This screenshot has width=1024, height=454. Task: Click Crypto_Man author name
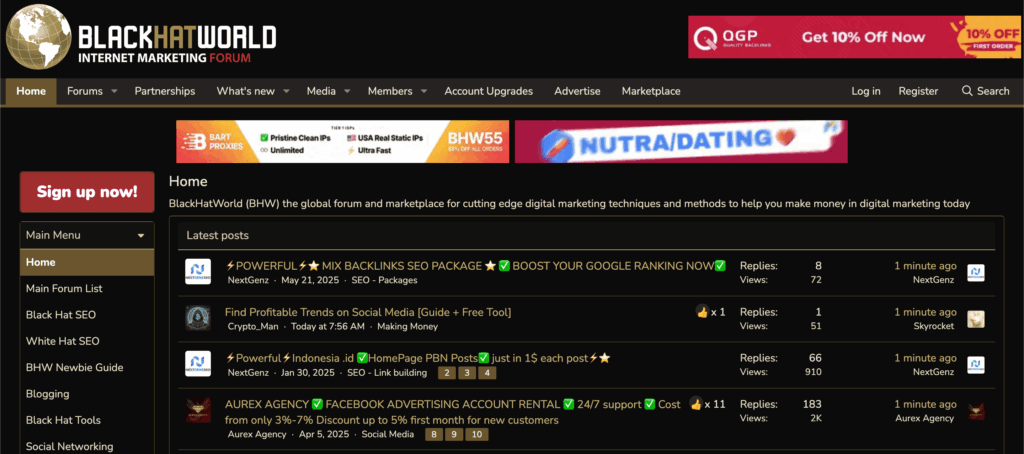251,326
